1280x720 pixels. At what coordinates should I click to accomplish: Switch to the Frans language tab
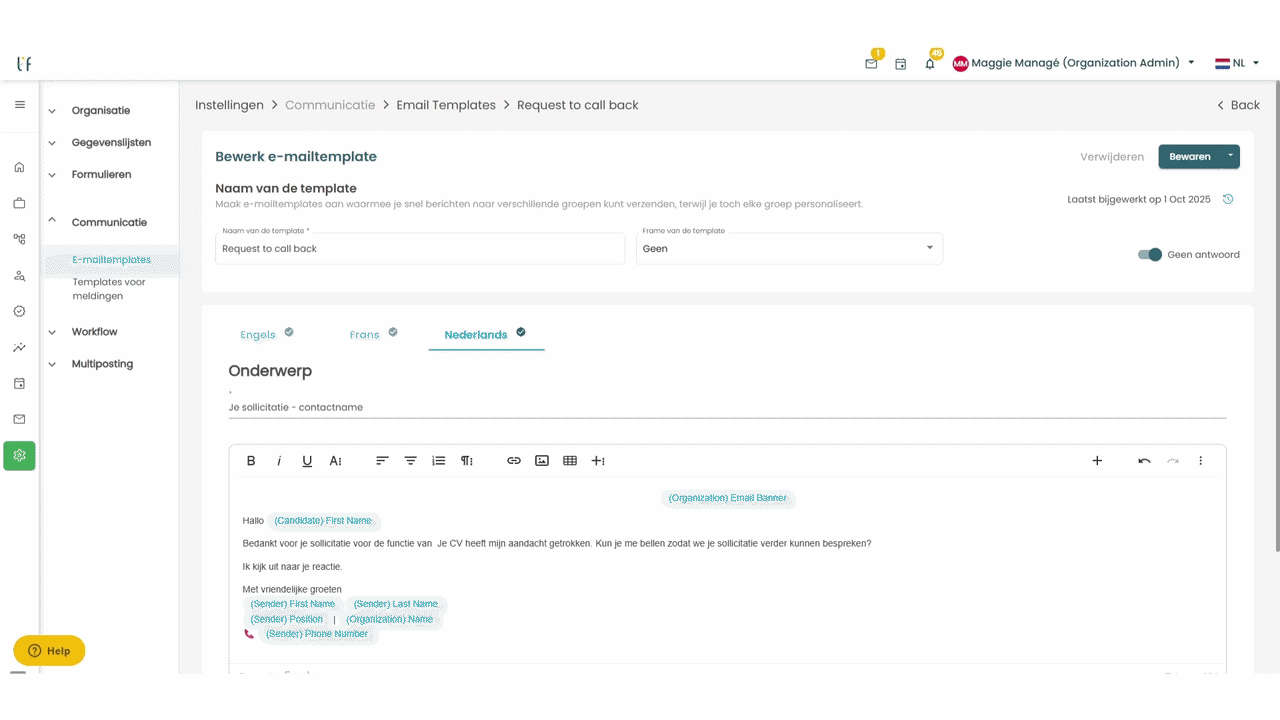(365, 335)
